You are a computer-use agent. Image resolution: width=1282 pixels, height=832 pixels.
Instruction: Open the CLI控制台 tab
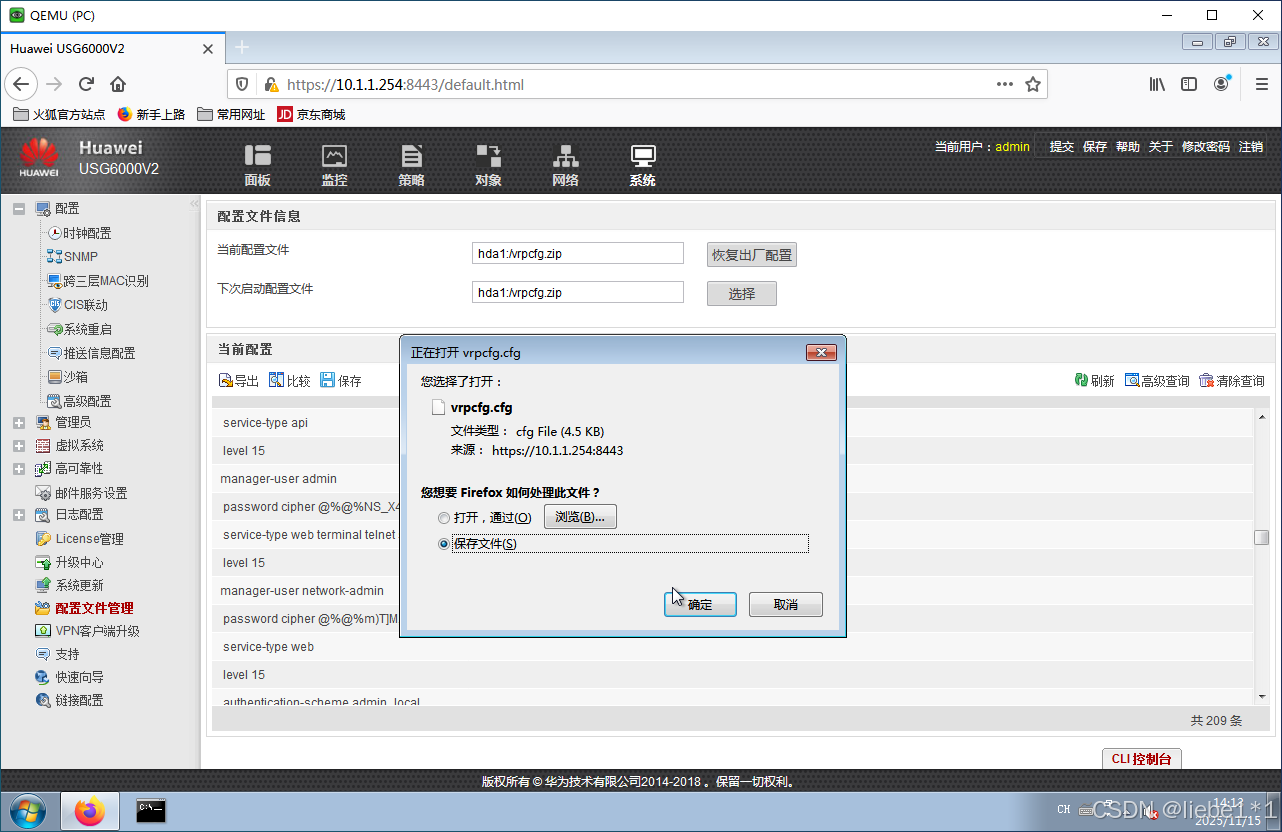tap(1141, 759)
